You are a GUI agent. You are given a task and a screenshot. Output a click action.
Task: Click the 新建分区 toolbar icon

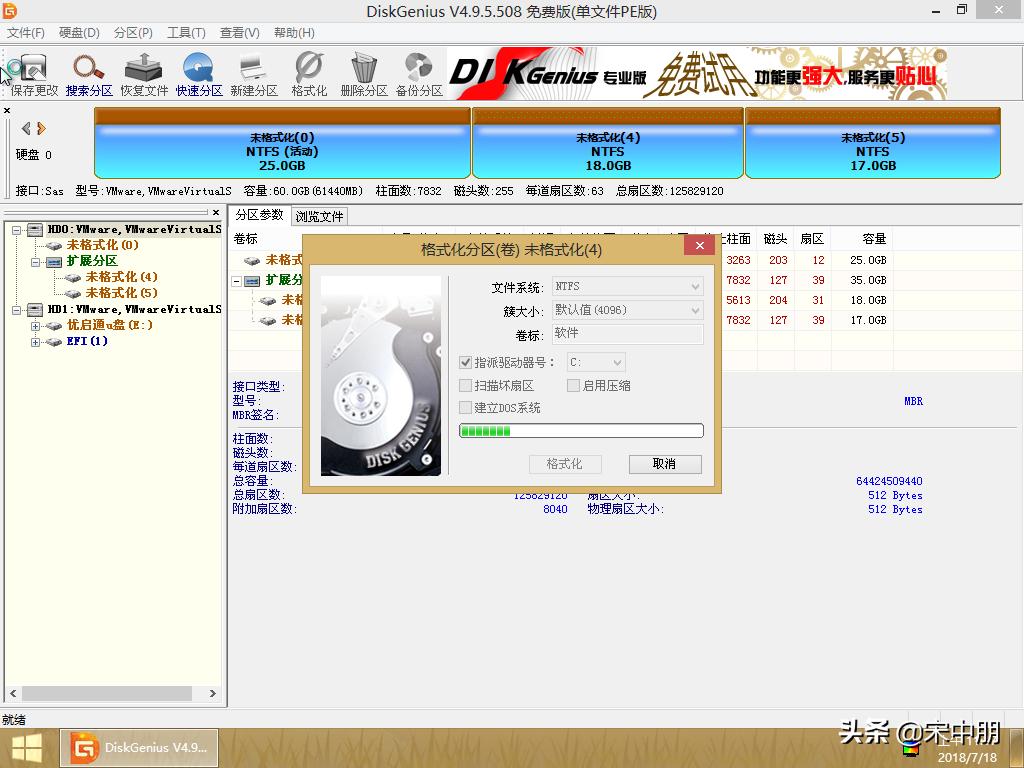pyautogui.click(x=252, y=72)
